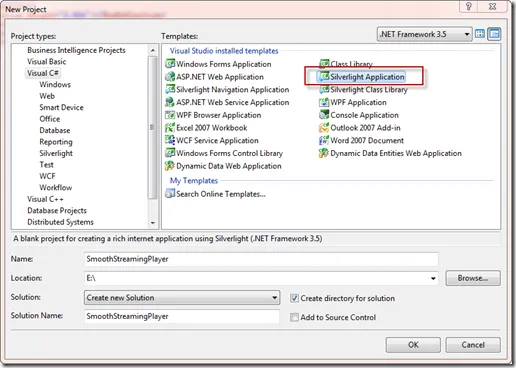Select the Dynamic Data Web Application icon

tap(170, 166)
